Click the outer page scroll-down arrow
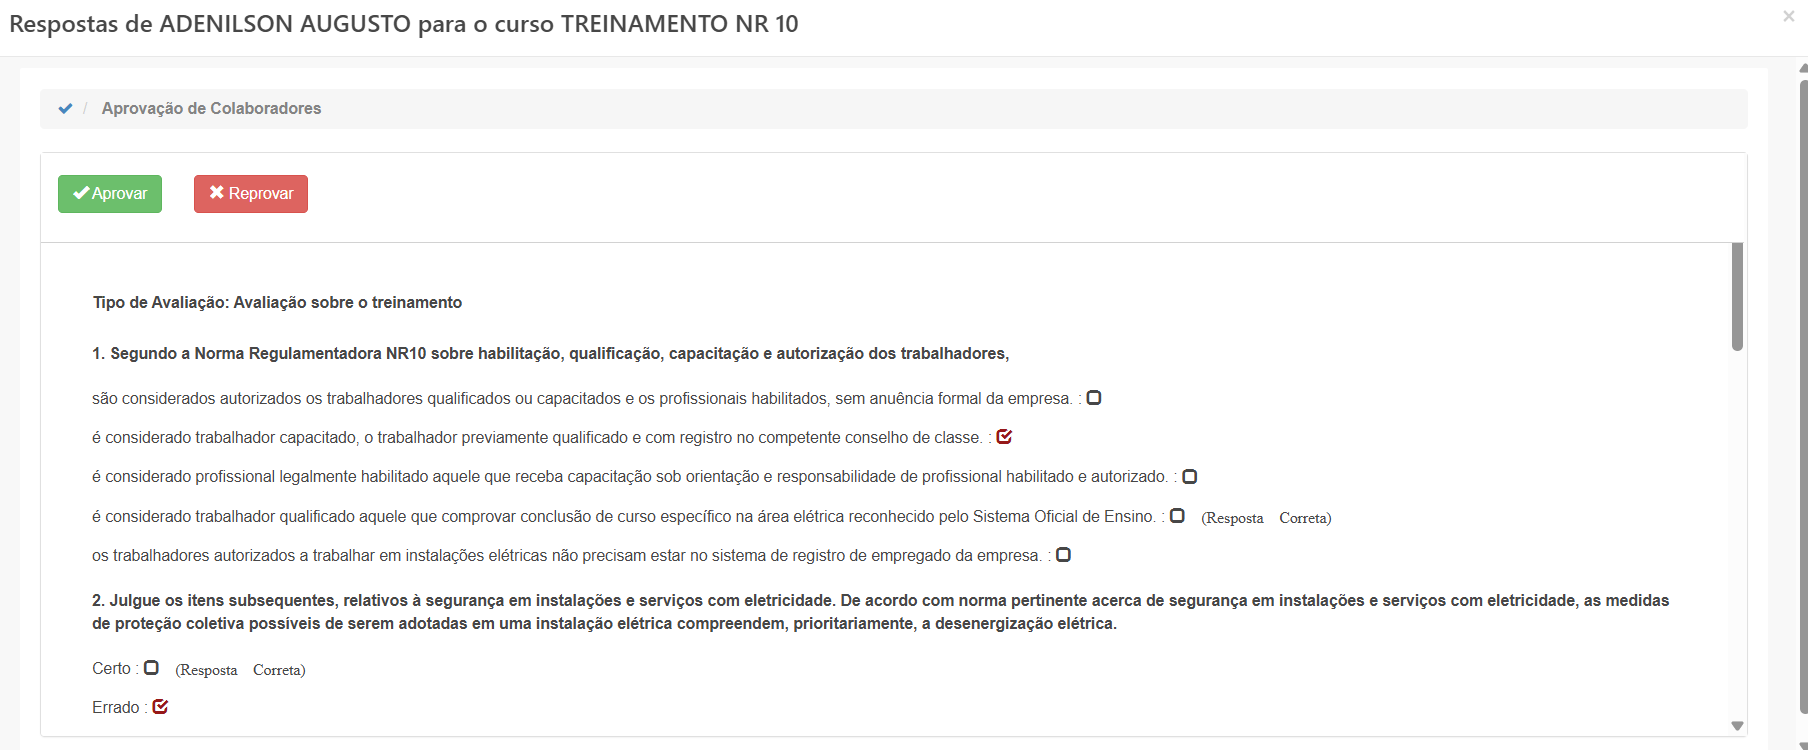Viewport: 1808px width, 750px height. point(1802,745)
